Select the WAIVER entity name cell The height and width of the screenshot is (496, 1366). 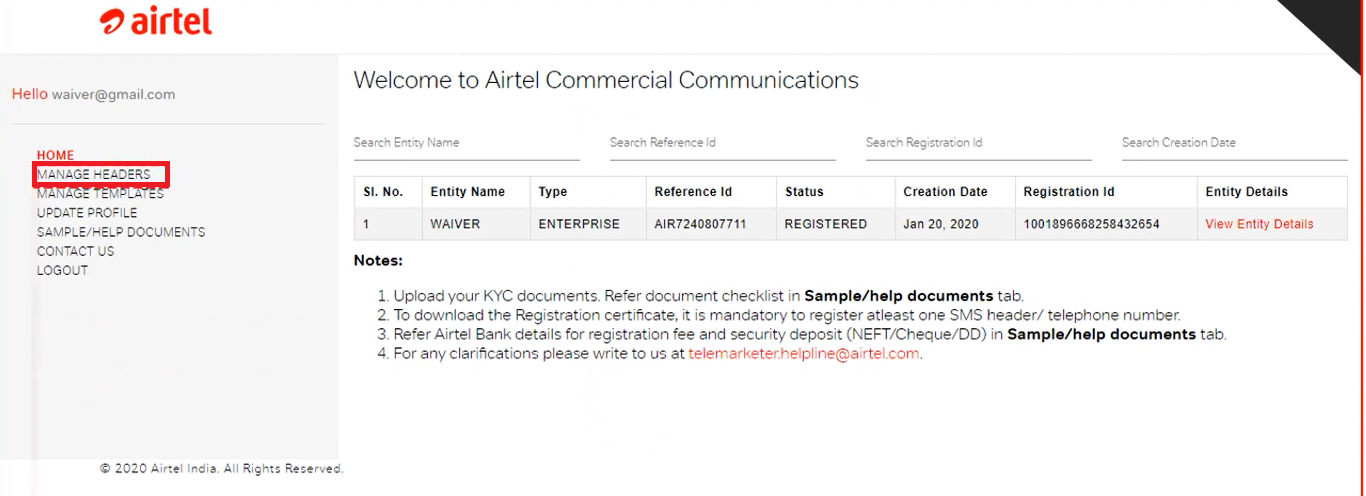tap(454, 224)
